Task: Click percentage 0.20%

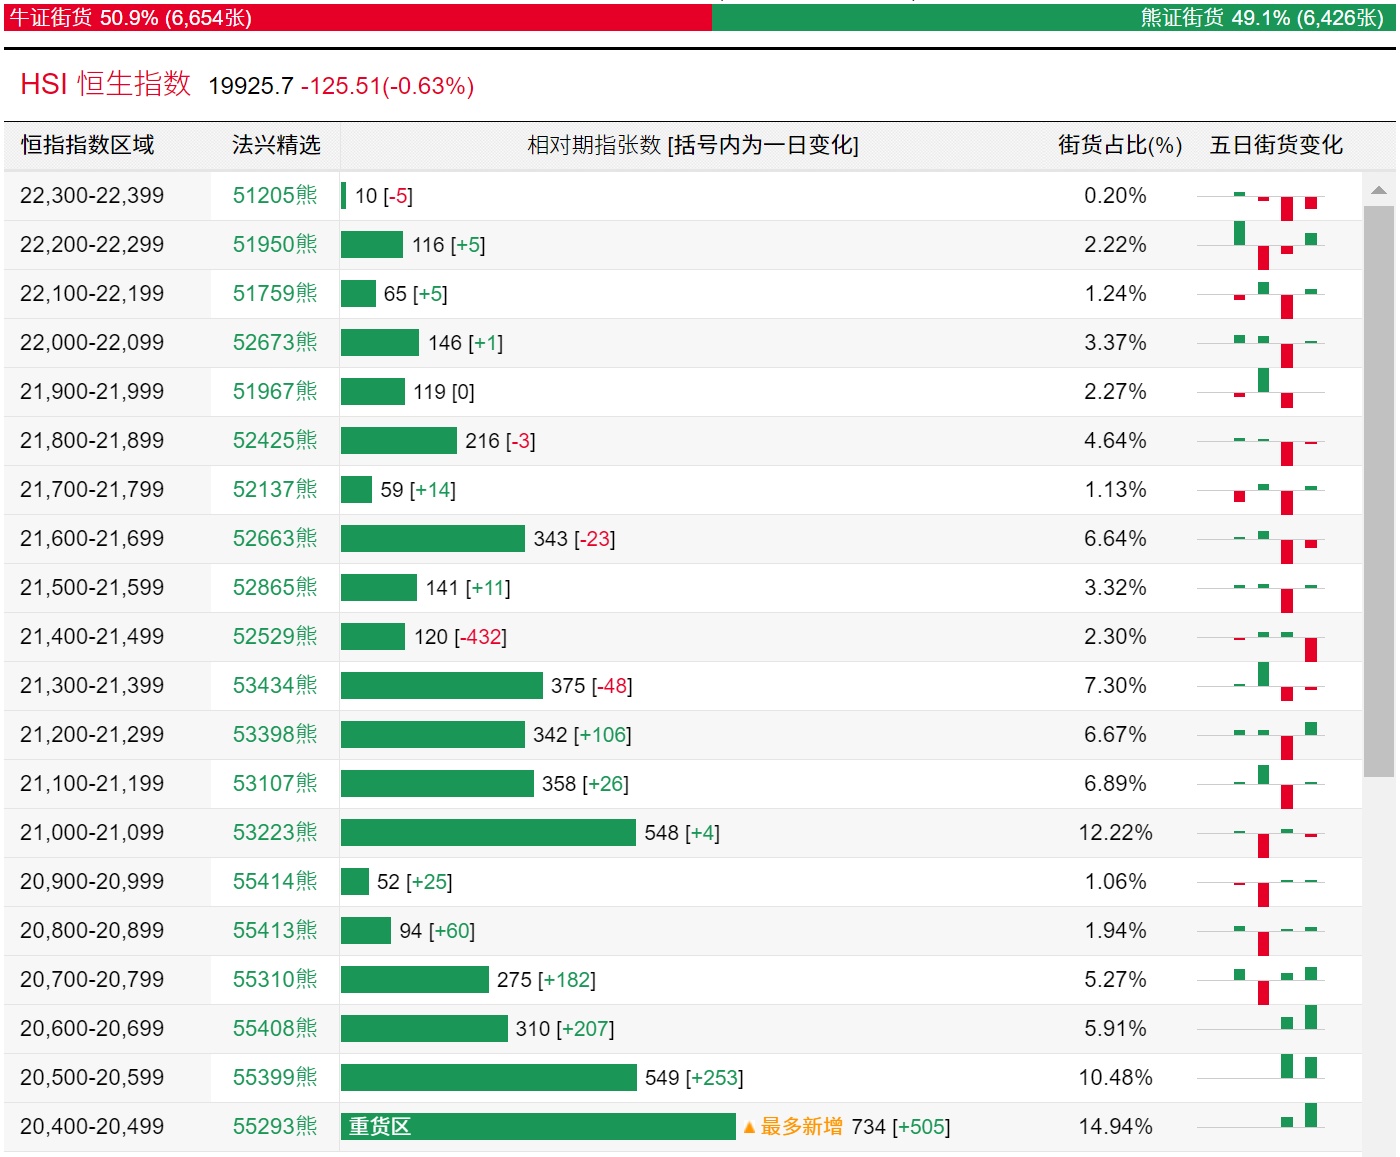Action: point(1115,195)
